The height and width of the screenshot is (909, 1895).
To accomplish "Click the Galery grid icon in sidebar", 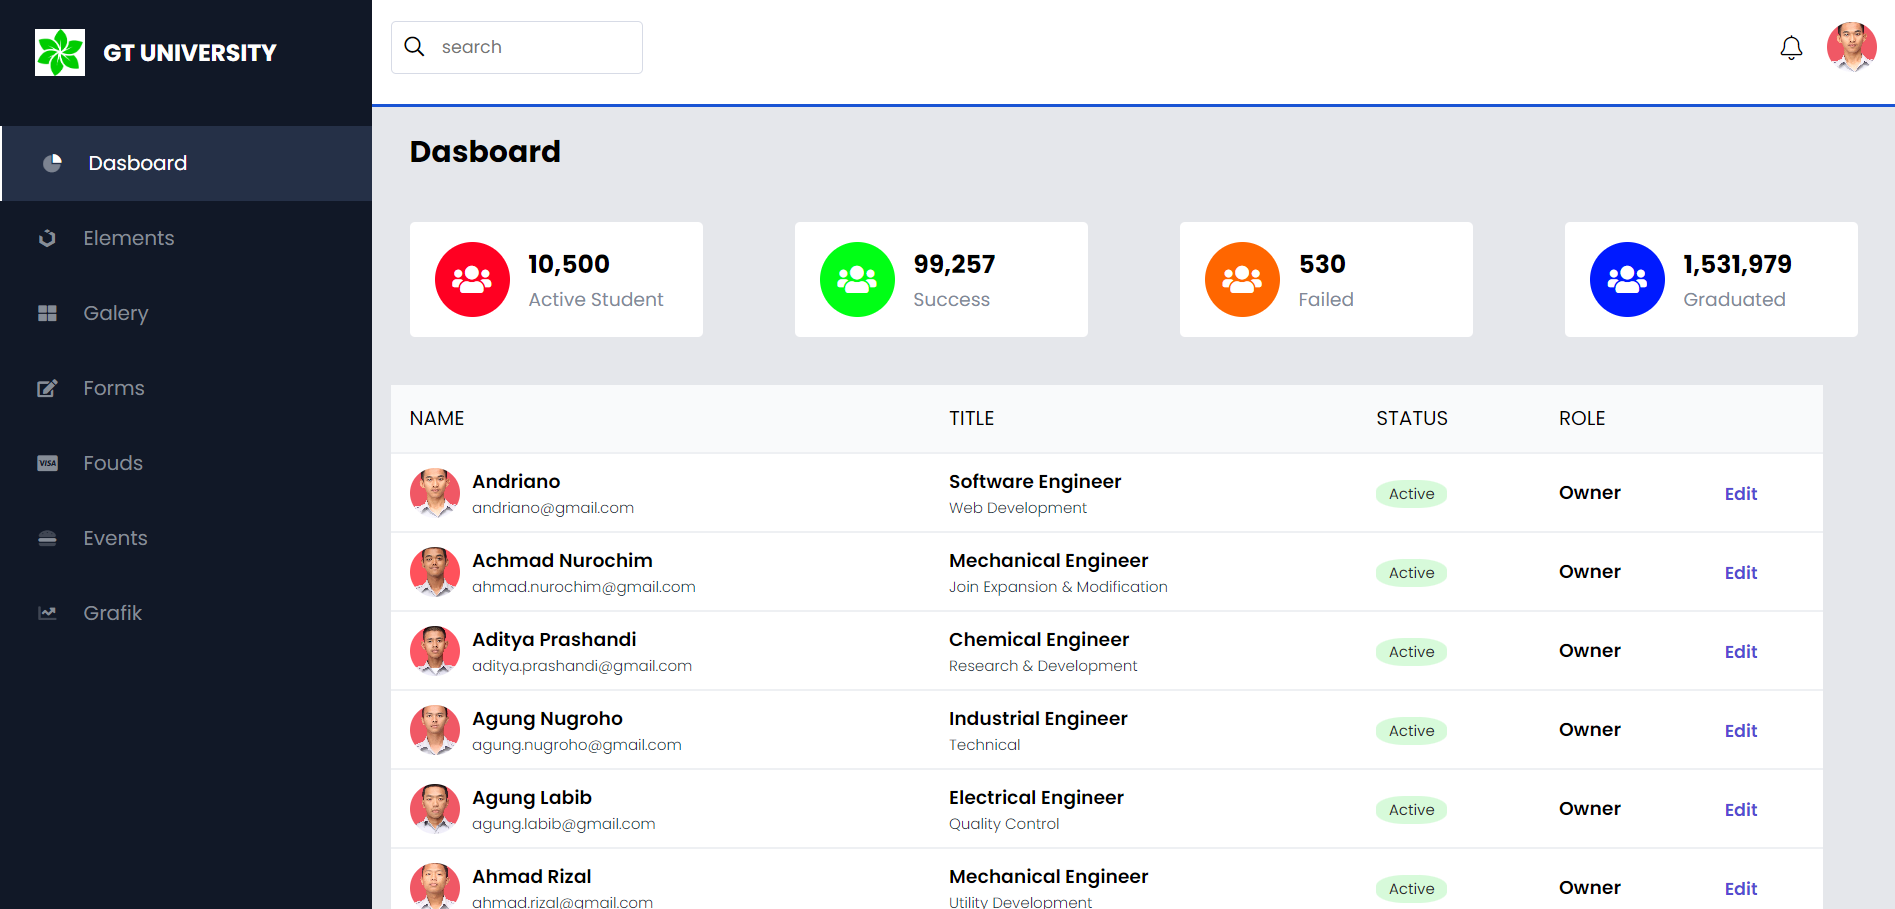I will pos(47,313).
